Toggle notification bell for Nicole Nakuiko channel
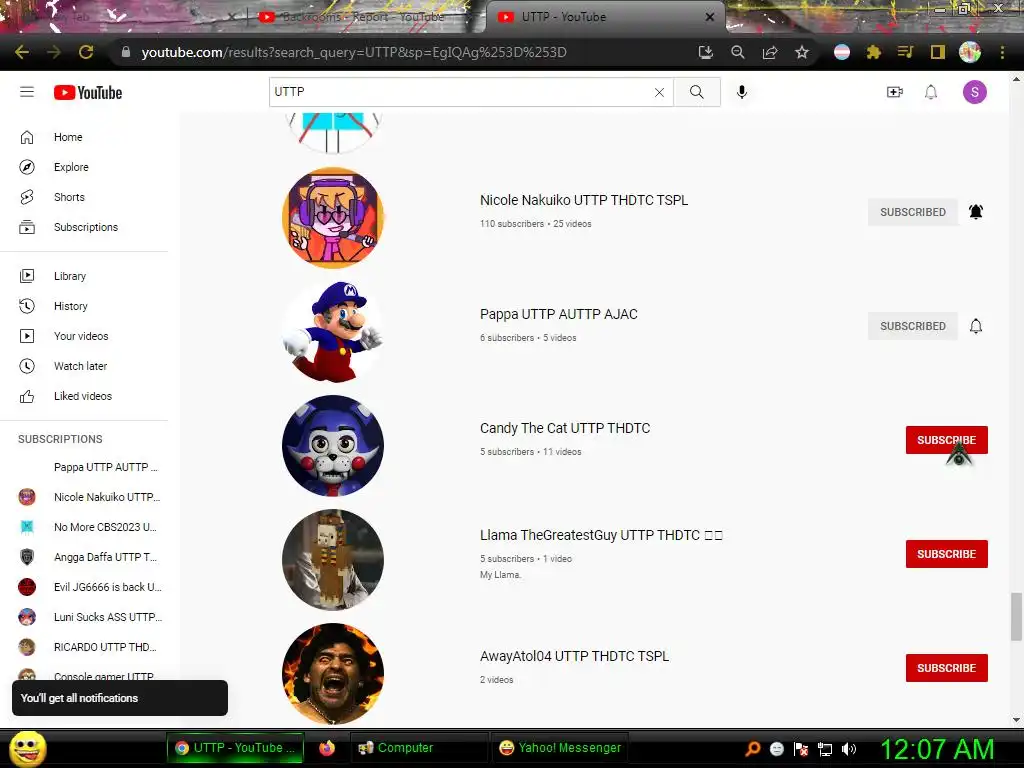The image size is (1024, 768). pos(976,212)
